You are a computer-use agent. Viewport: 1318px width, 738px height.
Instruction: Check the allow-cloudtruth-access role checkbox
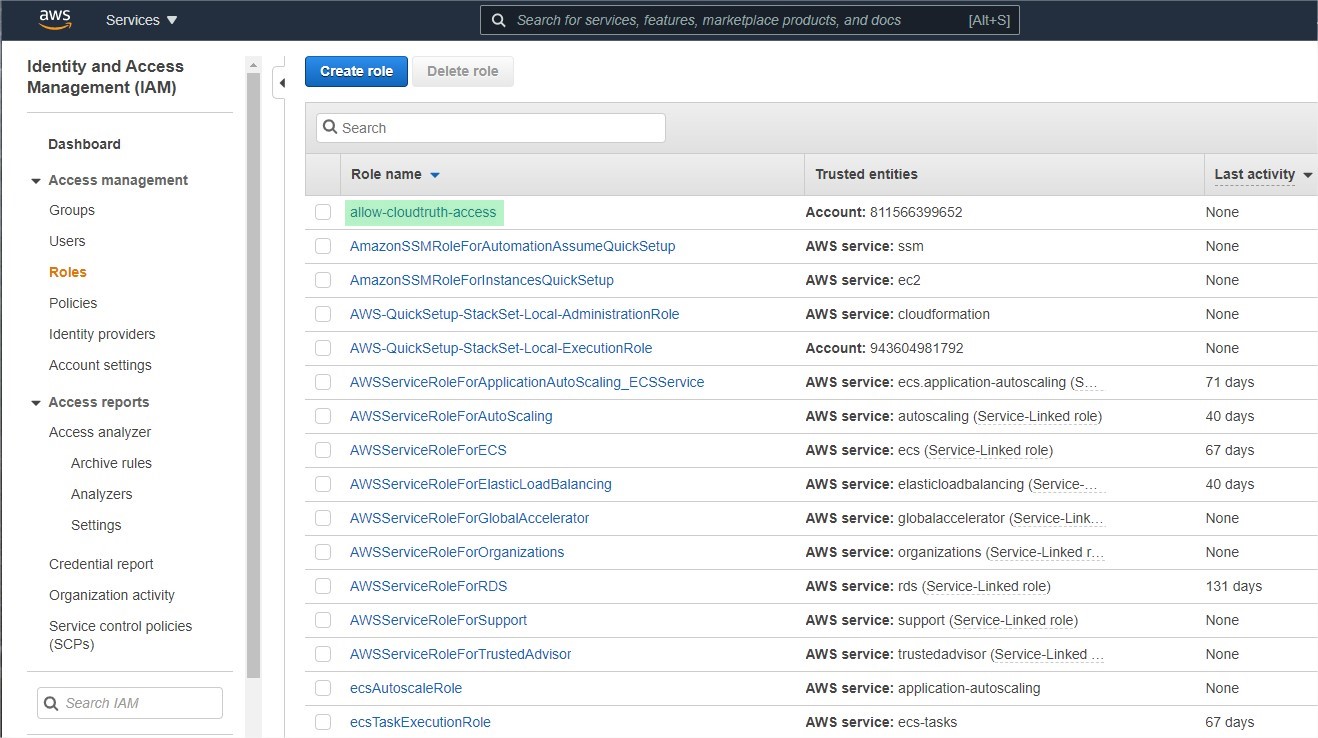pyautogui.click(x=323, y=212)
